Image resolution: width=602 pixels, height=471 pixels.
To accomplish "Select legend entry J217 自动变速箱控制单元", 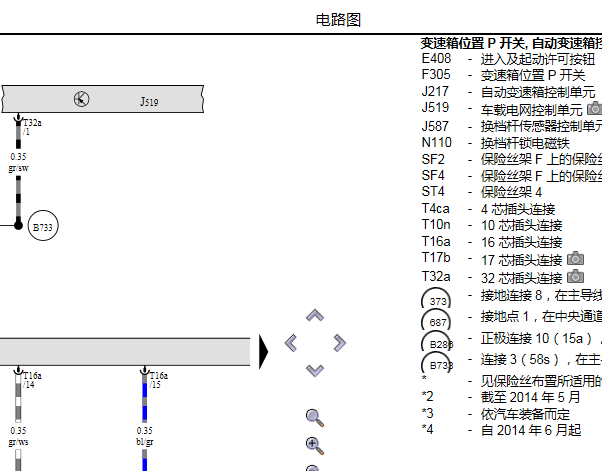I will pyautogui.click(x=508, y=92).
